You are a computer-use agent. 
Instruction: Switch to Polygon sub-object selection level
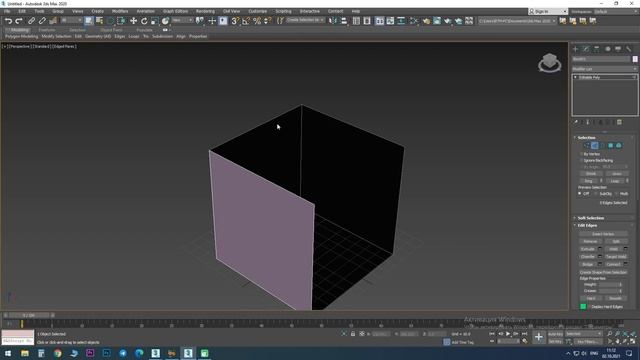click(611, 145)
